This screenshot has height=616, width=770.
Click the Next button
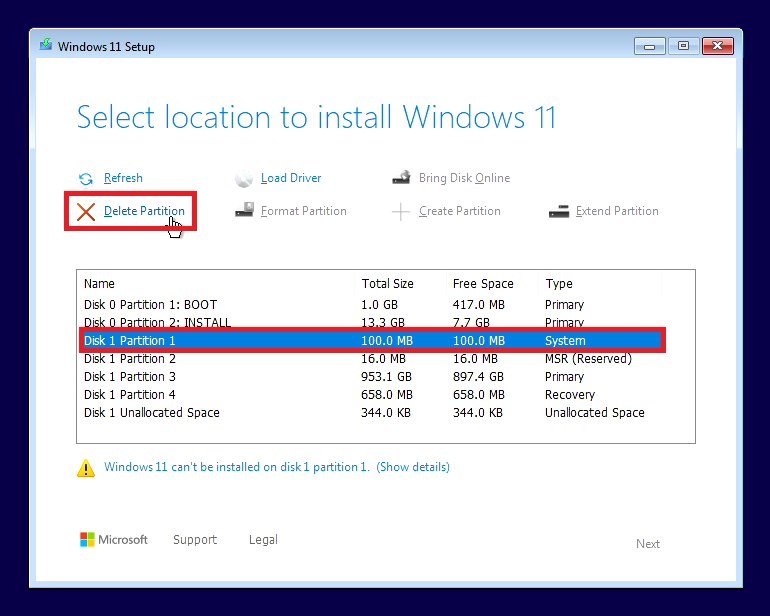[x=648, y=543]
